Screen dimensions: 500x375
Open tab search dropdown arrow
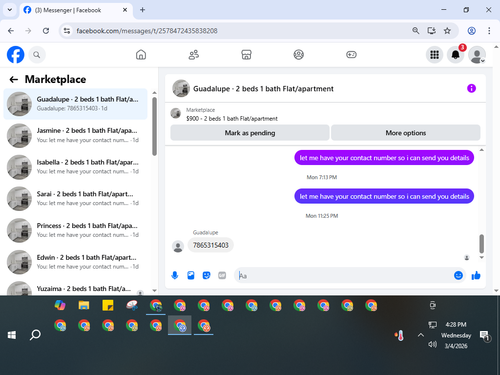point(10,10)
